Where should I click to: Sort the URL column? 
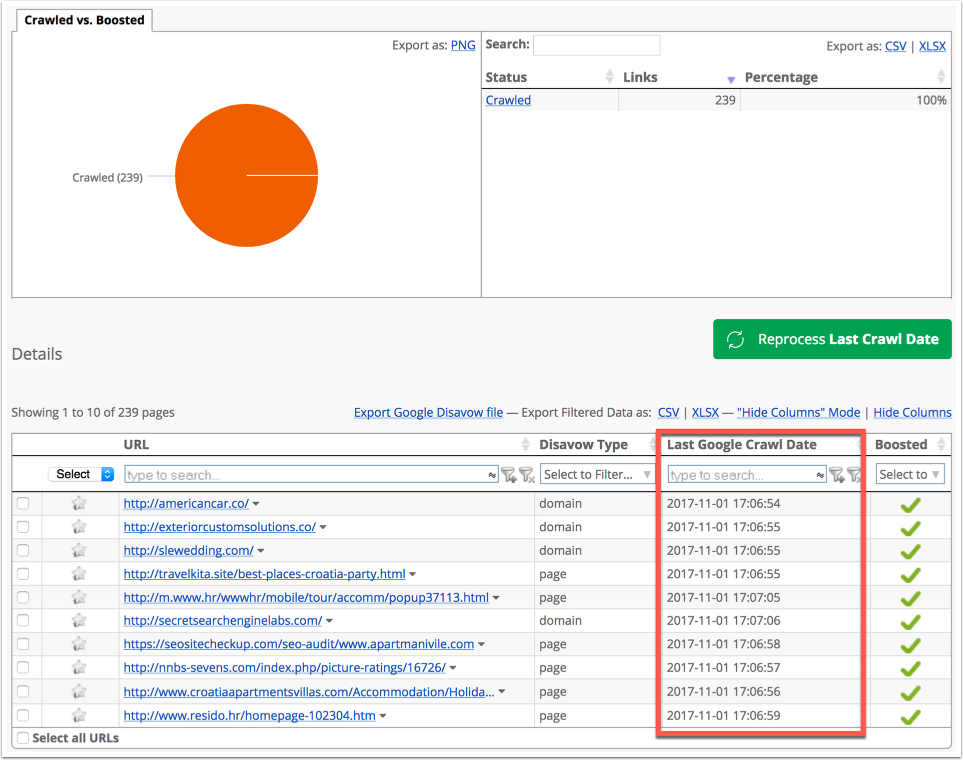click(x=525, y=444)
